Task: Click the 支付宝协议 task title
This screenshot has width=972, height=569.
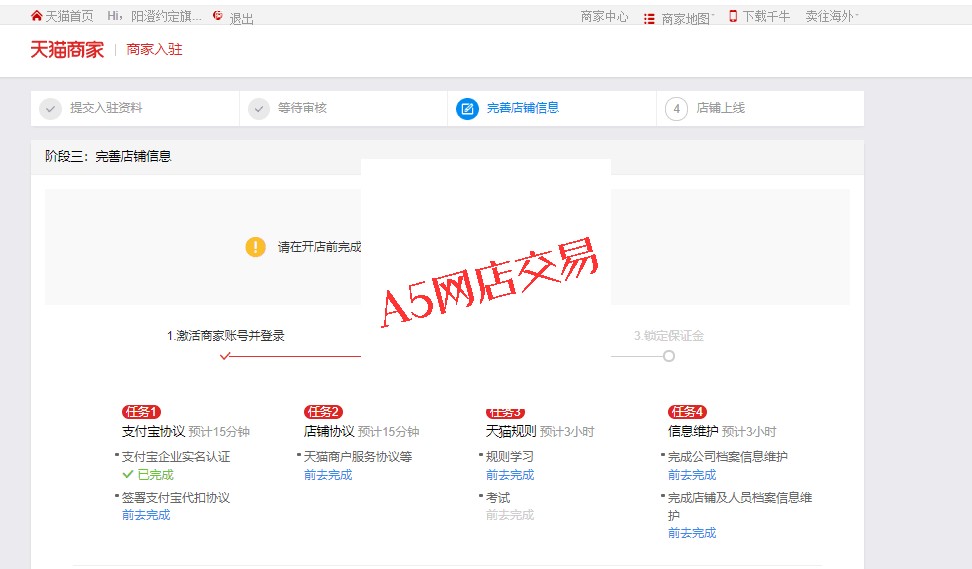Action: click(x=153, y=431)
